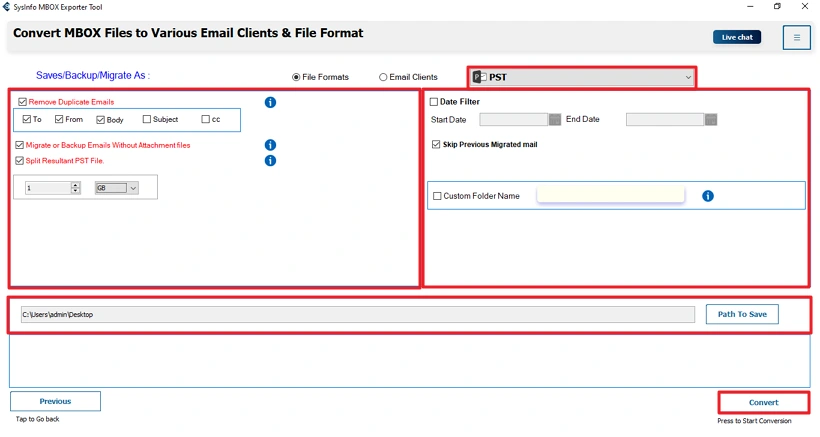The height and width of the screenshot is (437, 820).
Task: Click the Custom Folder Name text field
Action: 611,195
